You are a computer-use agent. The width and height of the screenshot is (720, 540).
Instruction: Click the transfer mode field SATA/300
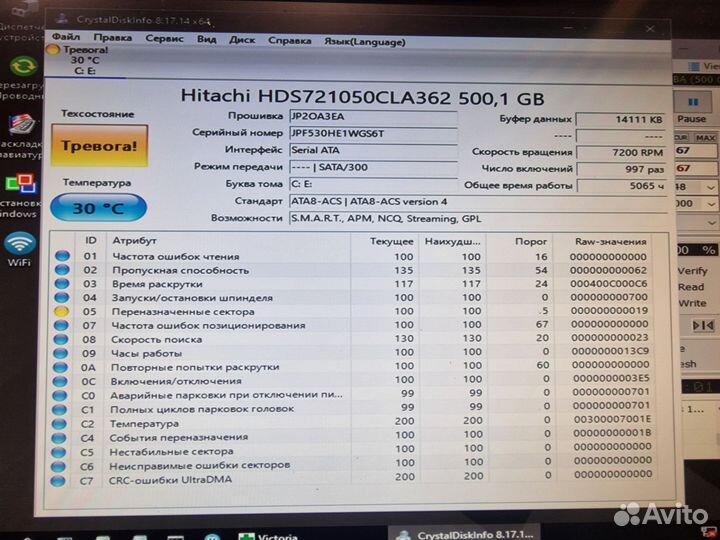(x=373, y=167)
